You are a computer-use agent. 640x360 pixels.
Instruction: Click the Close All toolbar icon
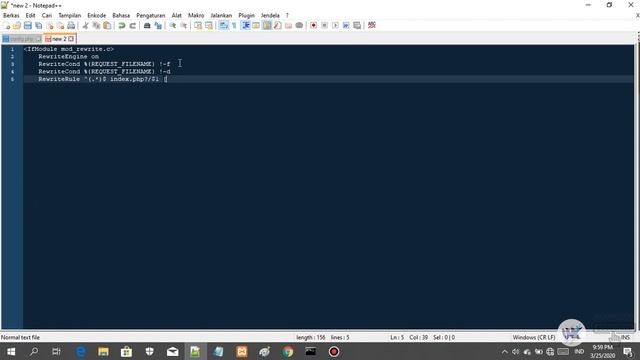tap(60, 26)
